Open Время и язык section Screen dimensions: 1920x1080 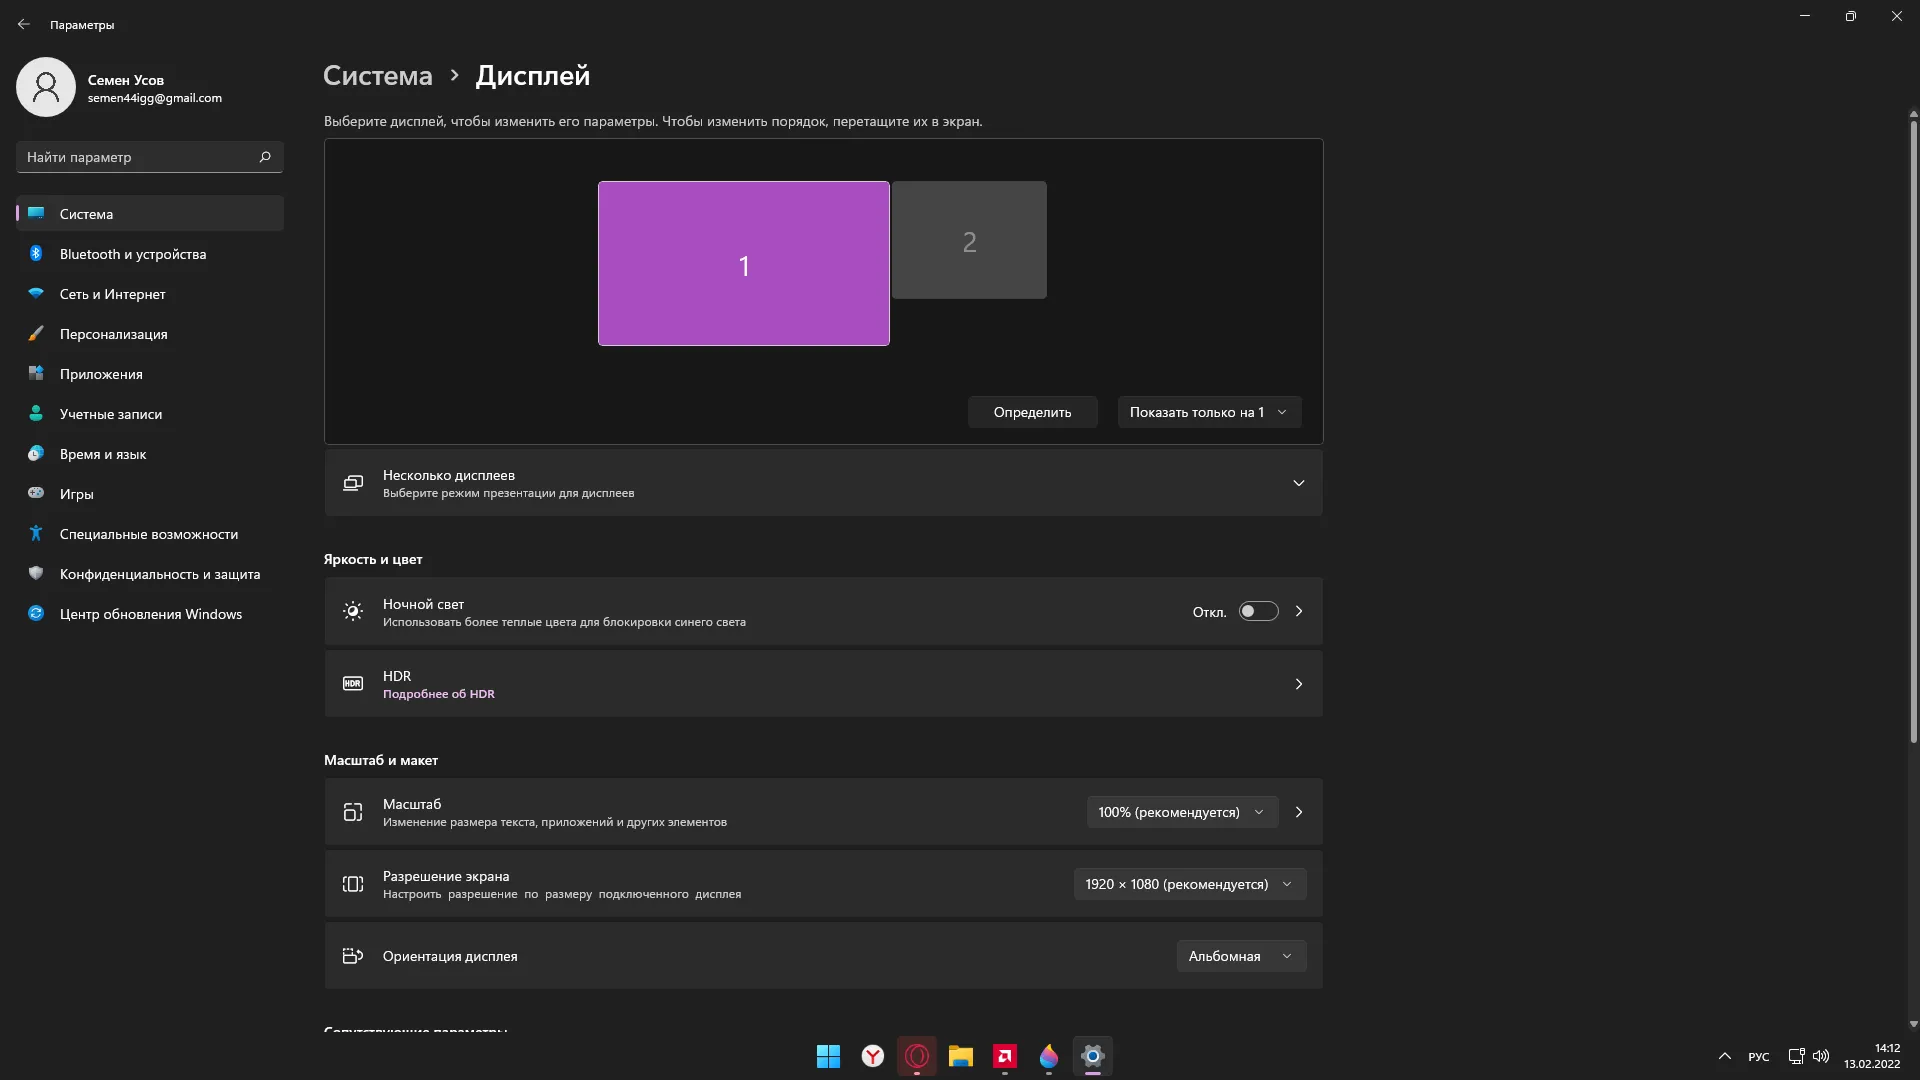(x=150, y=454)
